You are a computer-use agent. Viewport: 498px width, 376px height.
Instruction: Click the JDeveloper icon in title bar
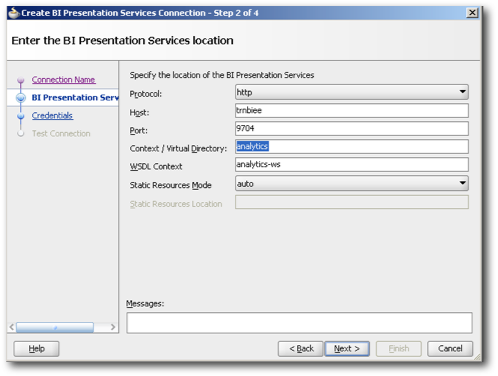(x=14, y=13)
